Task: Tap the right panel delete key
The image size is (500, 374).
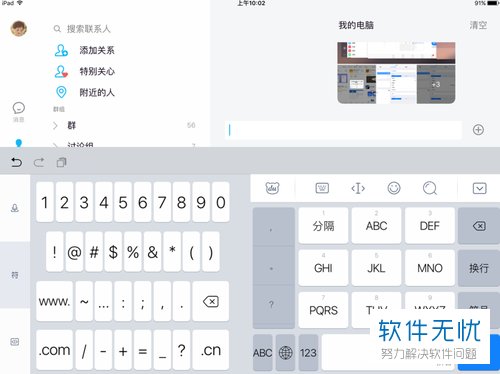Action: [x=479, y=226]
